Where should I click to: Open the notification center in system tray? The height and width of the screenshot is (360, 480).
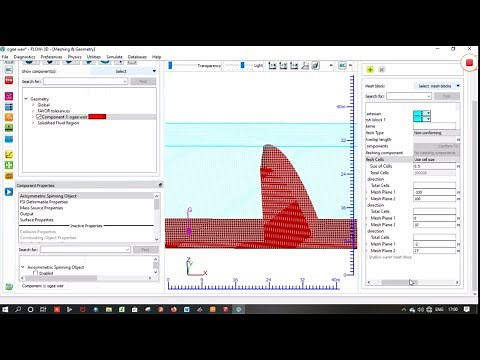[467, 309]
